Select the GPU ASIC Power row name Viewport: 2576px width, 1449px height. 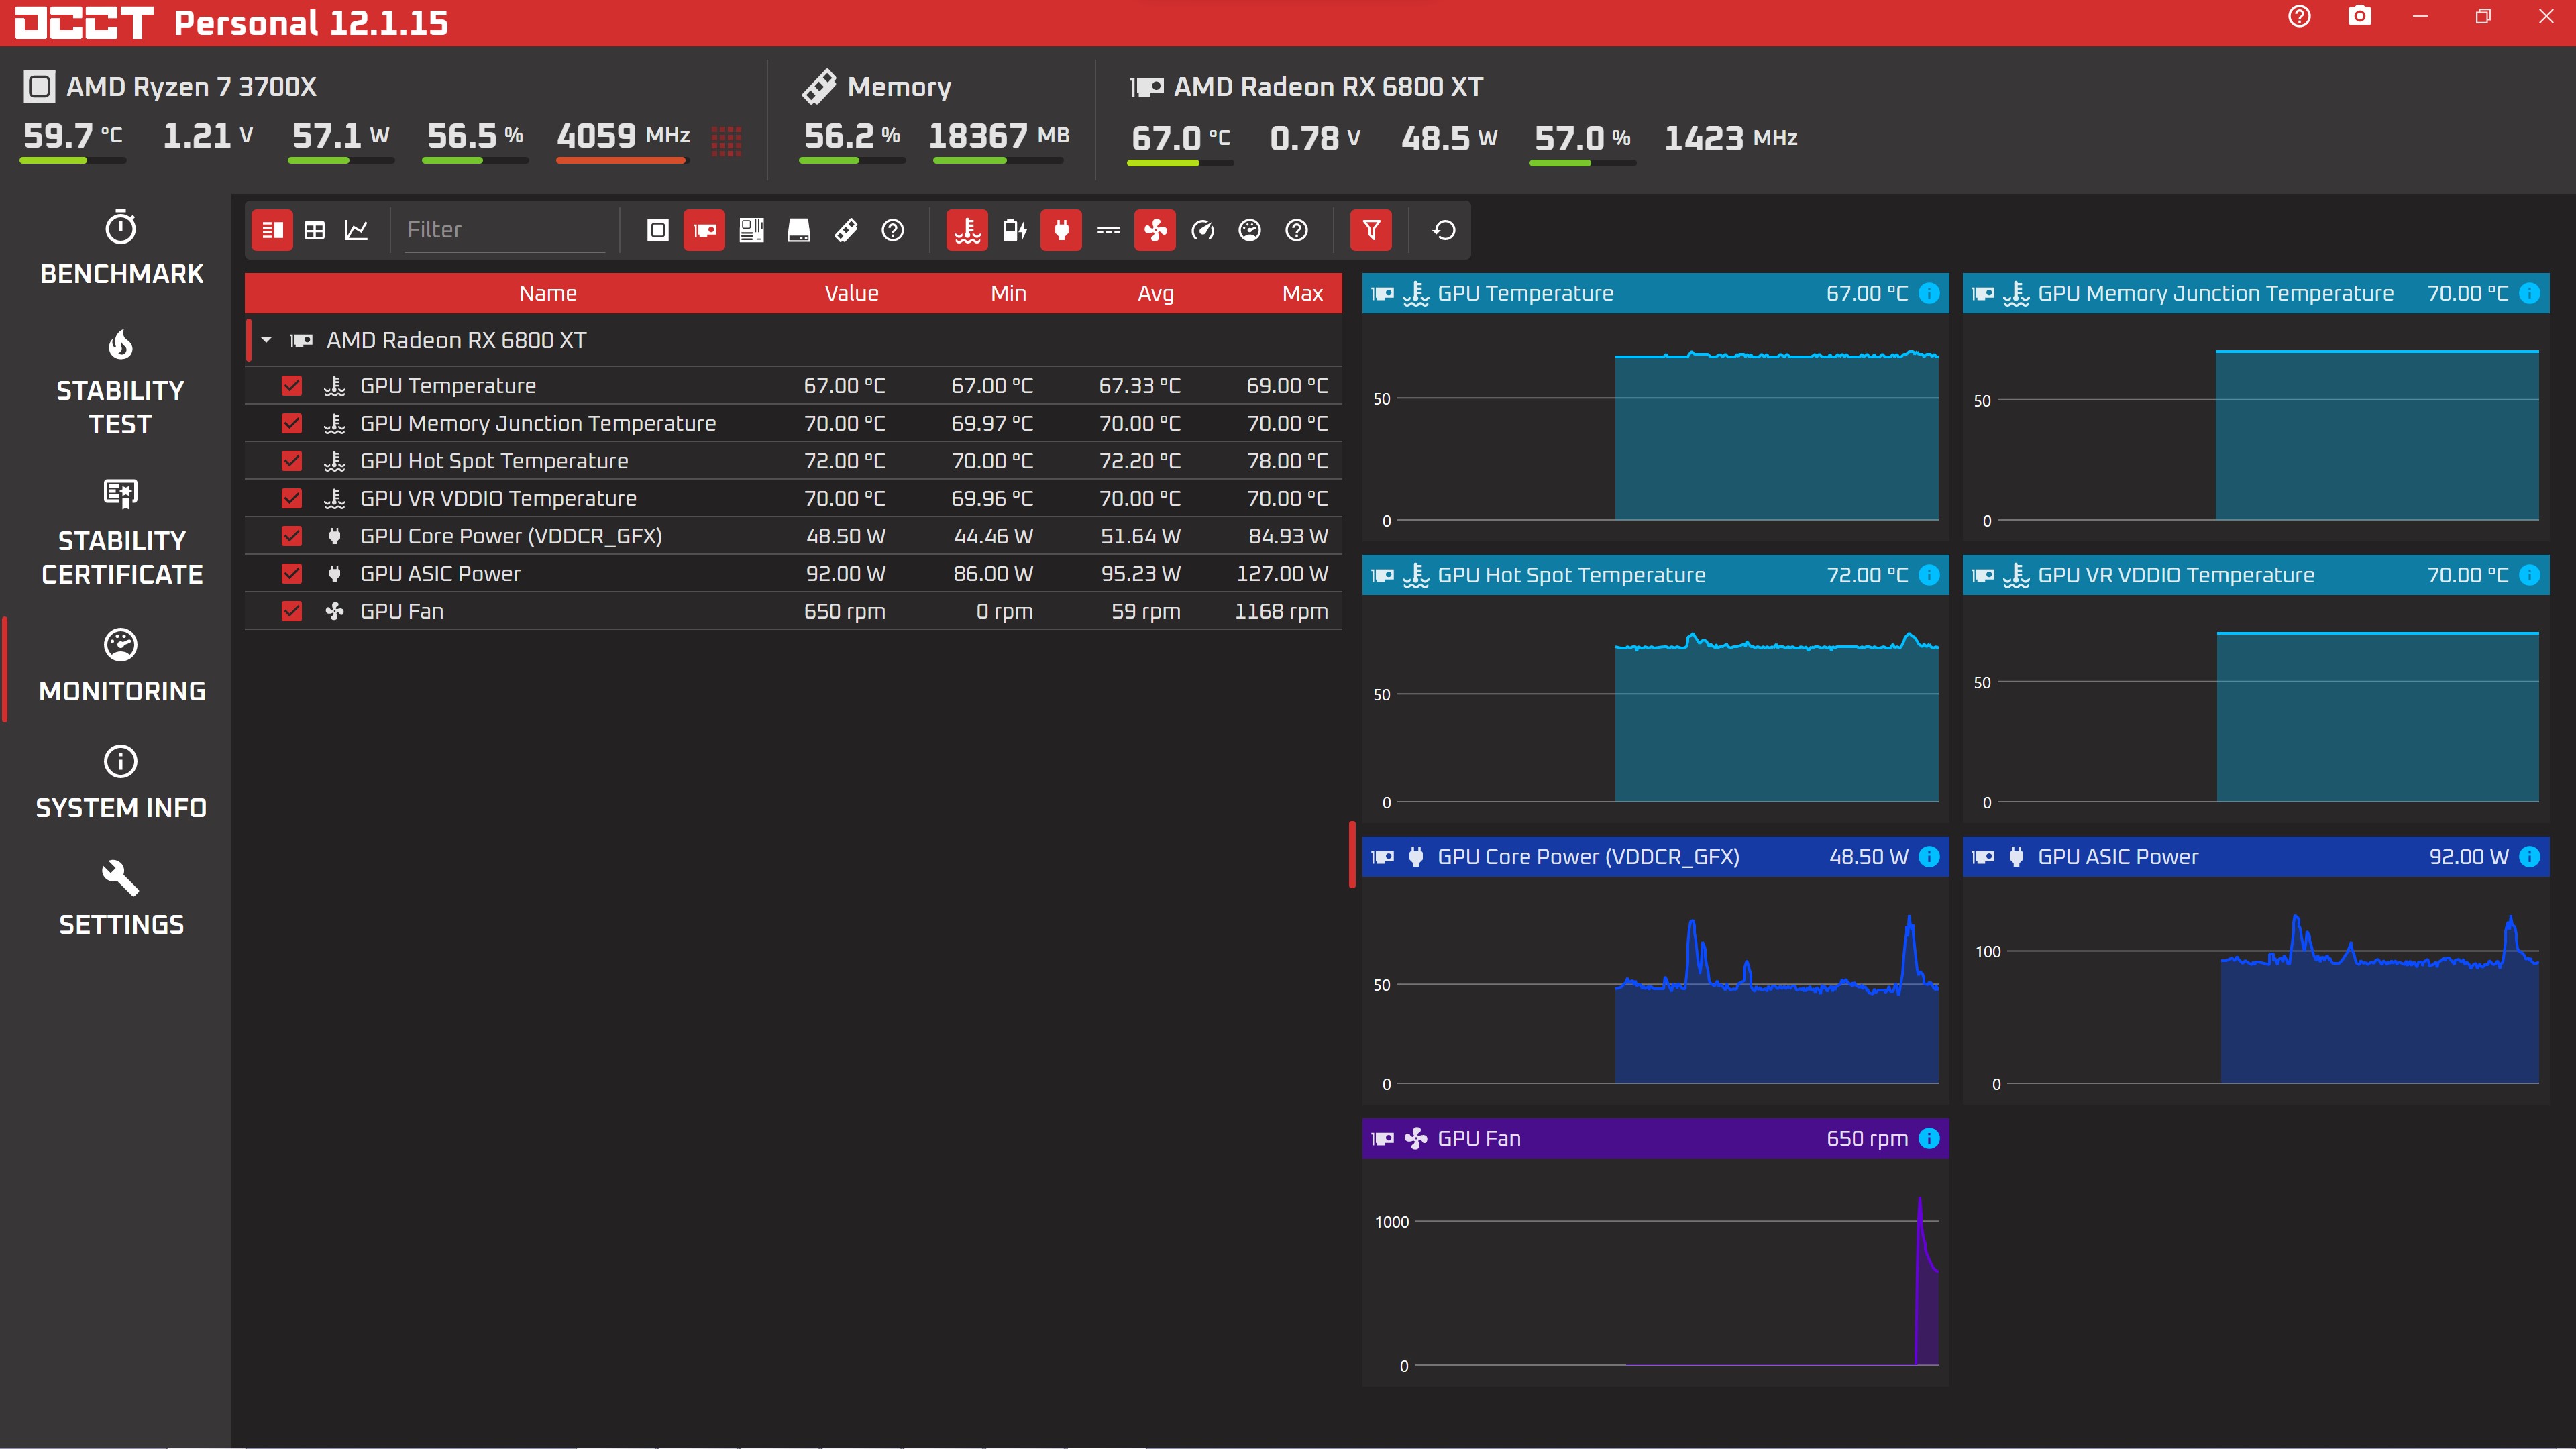(440, 574)
